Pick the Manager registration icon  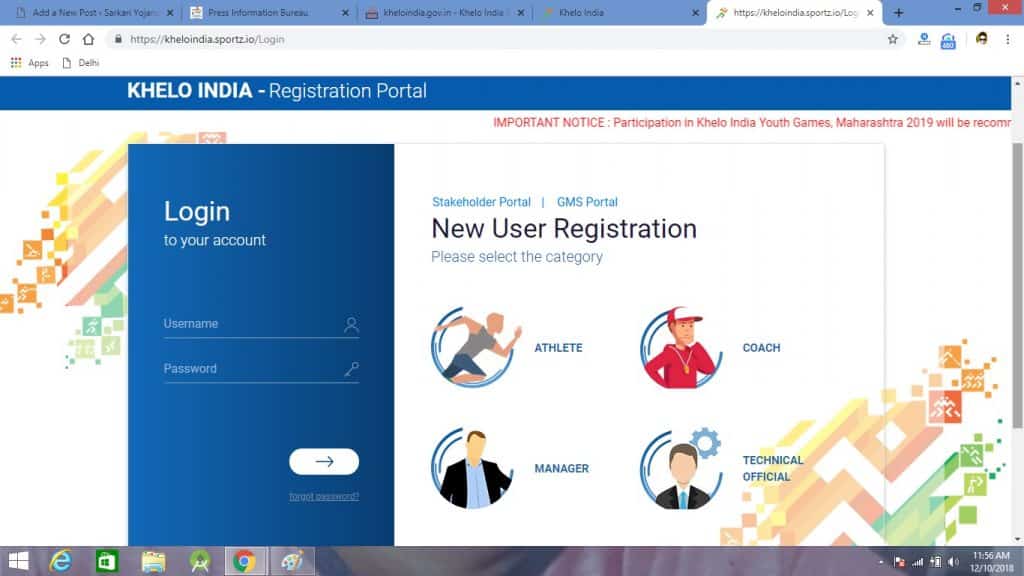coord(472,468)
